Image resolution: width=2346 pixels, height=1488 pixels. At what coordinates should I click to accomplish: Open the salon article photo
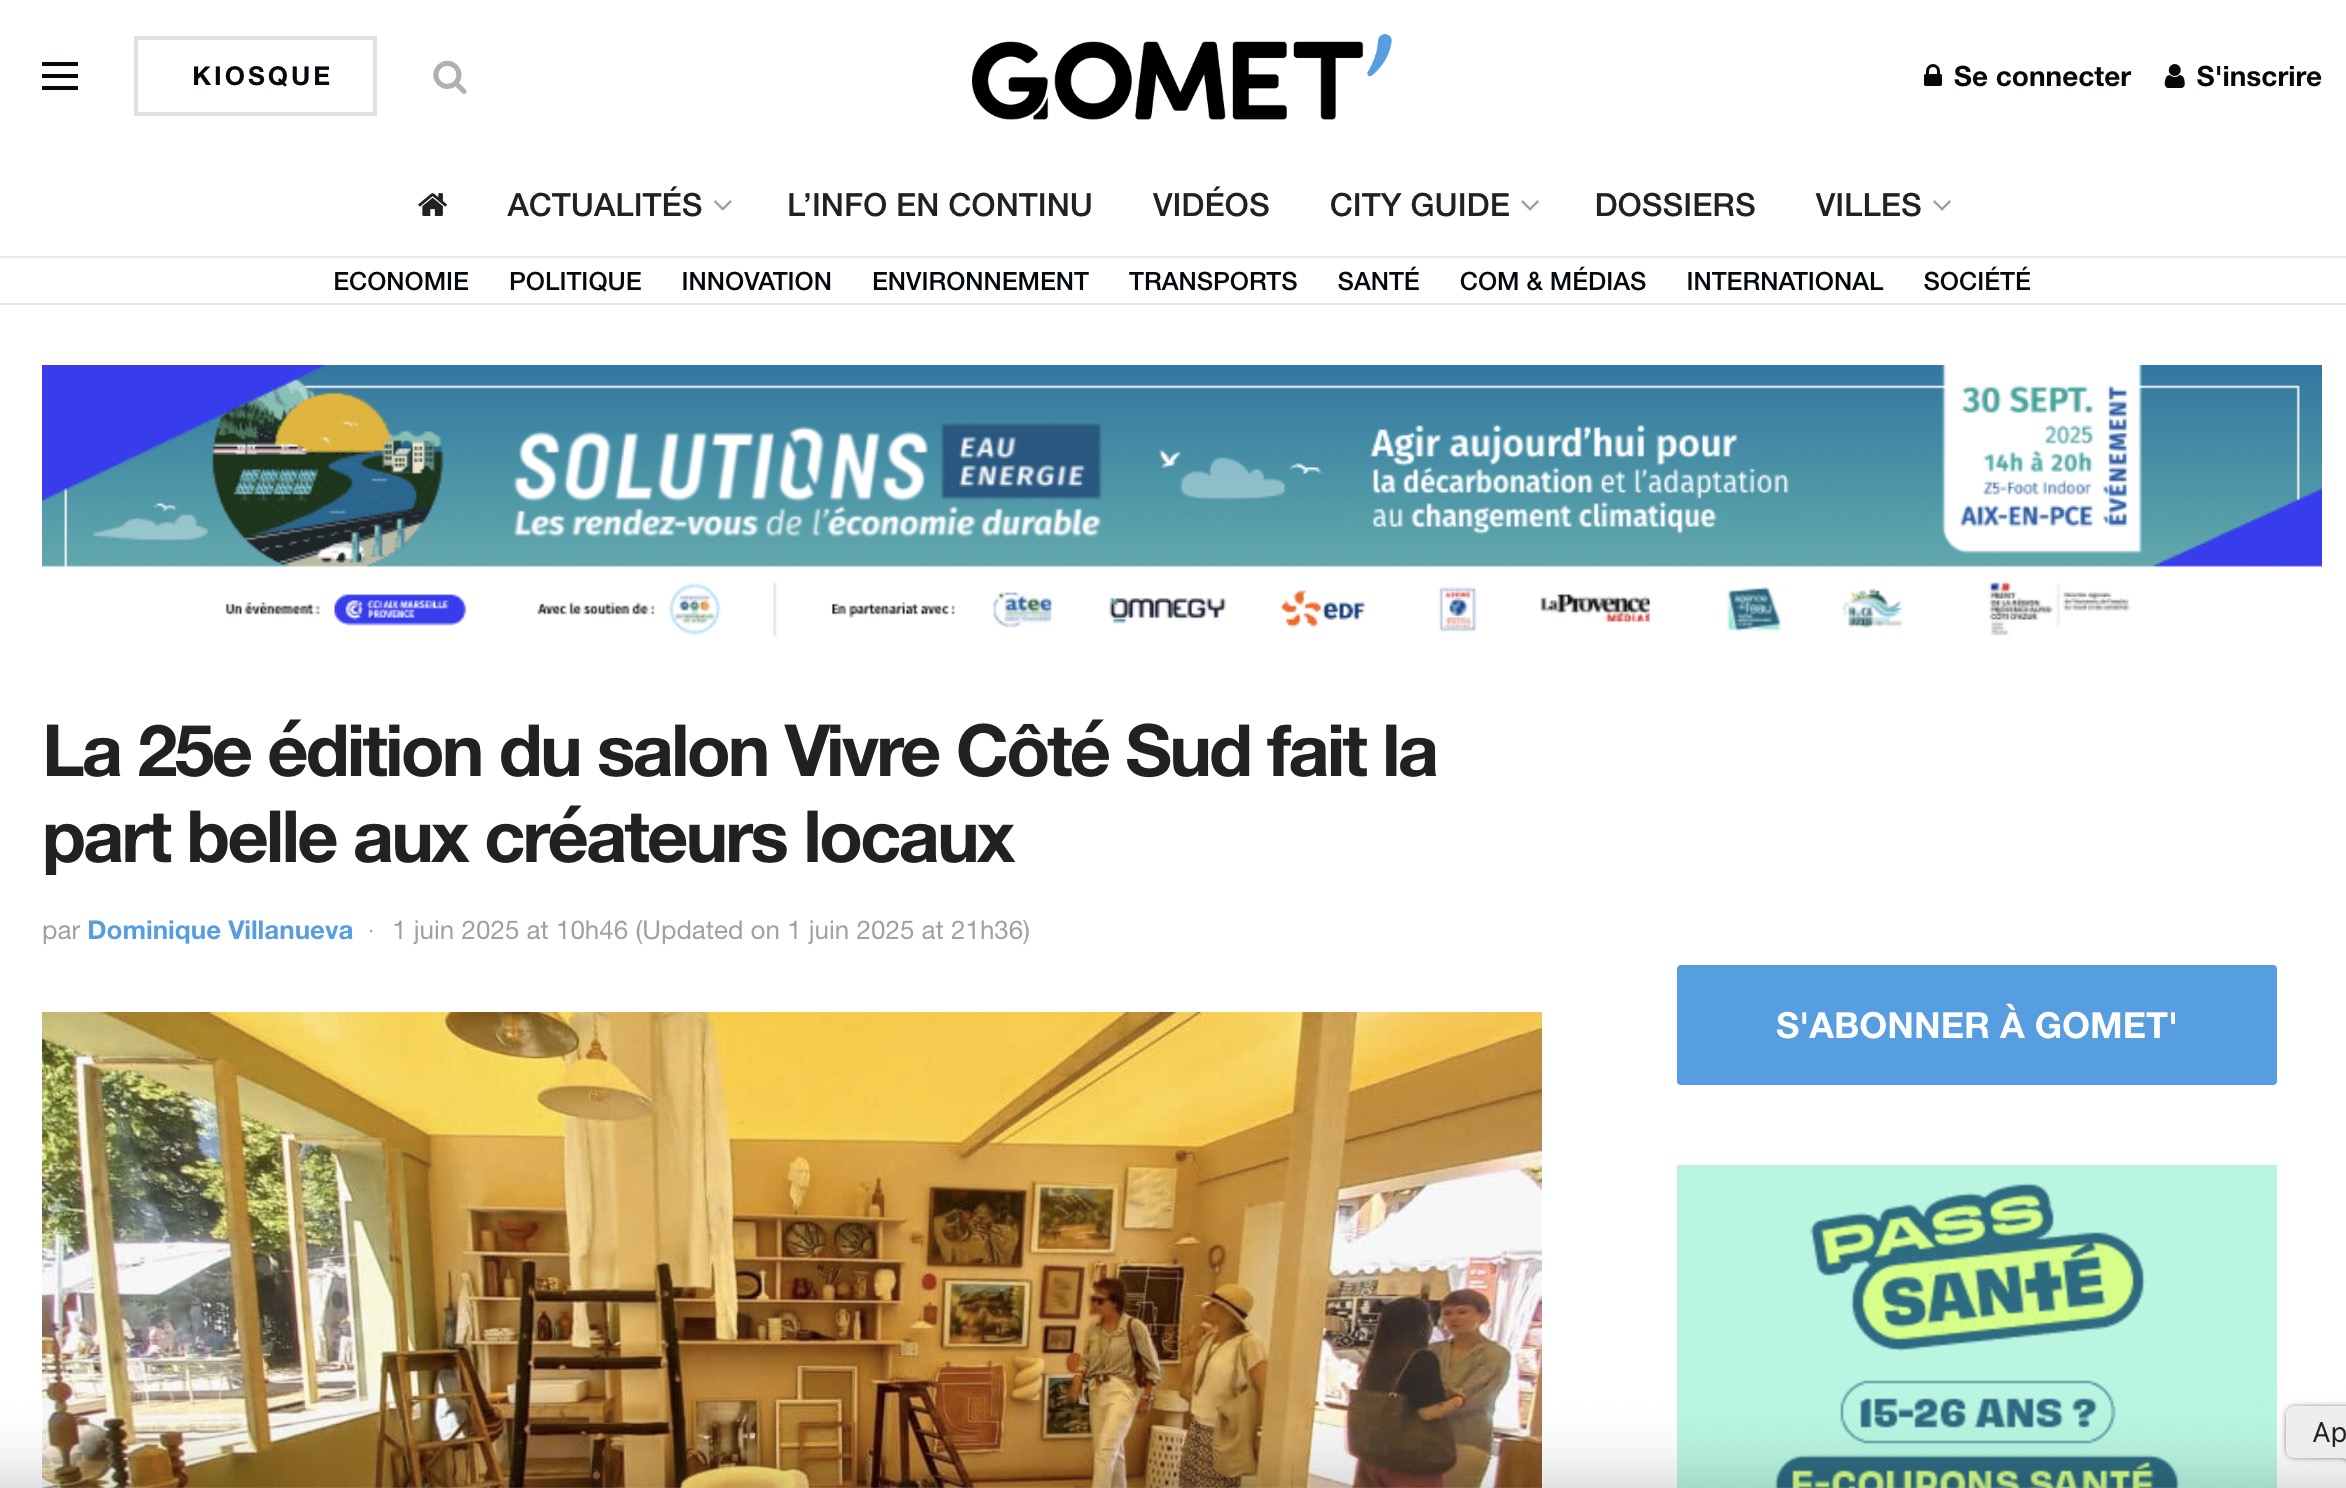(791, 1250)
